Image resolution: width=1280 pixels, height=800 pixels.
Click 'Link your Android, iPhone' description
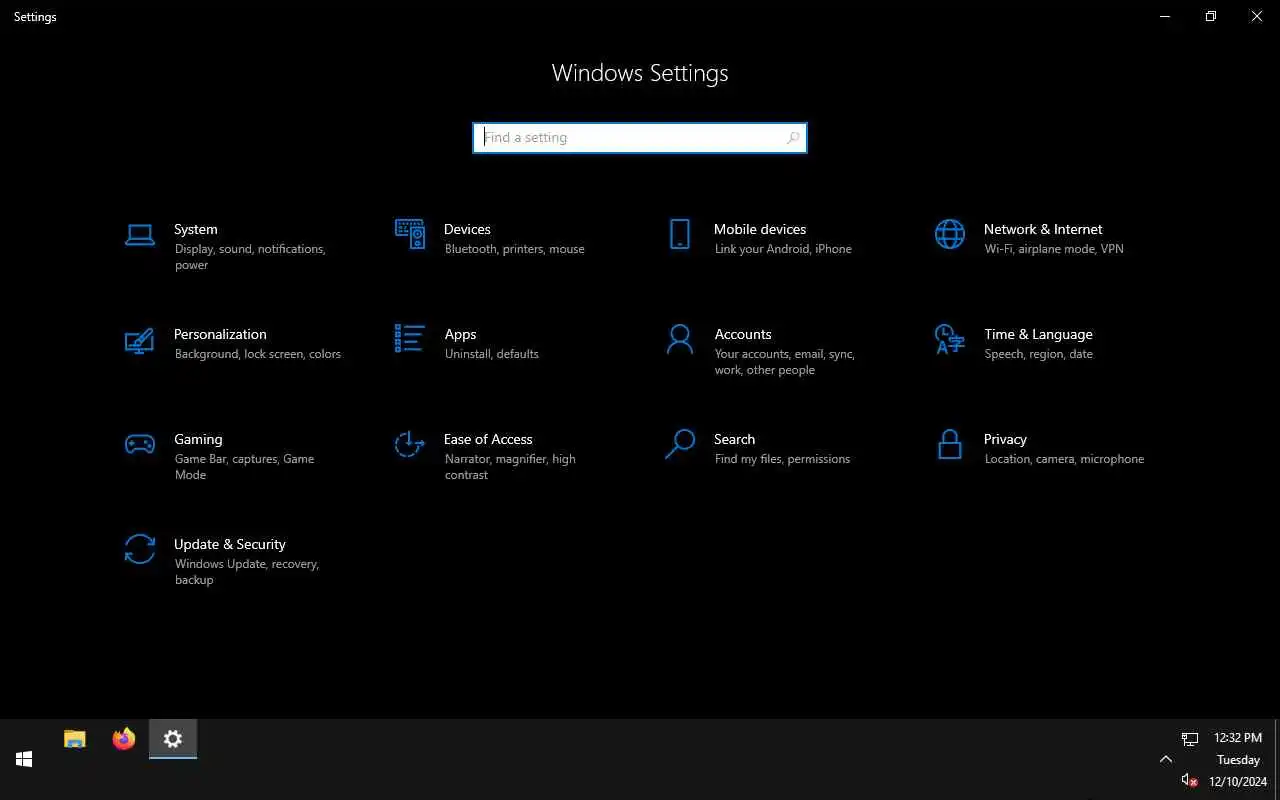pyautogui.click(x=783, y=249)
